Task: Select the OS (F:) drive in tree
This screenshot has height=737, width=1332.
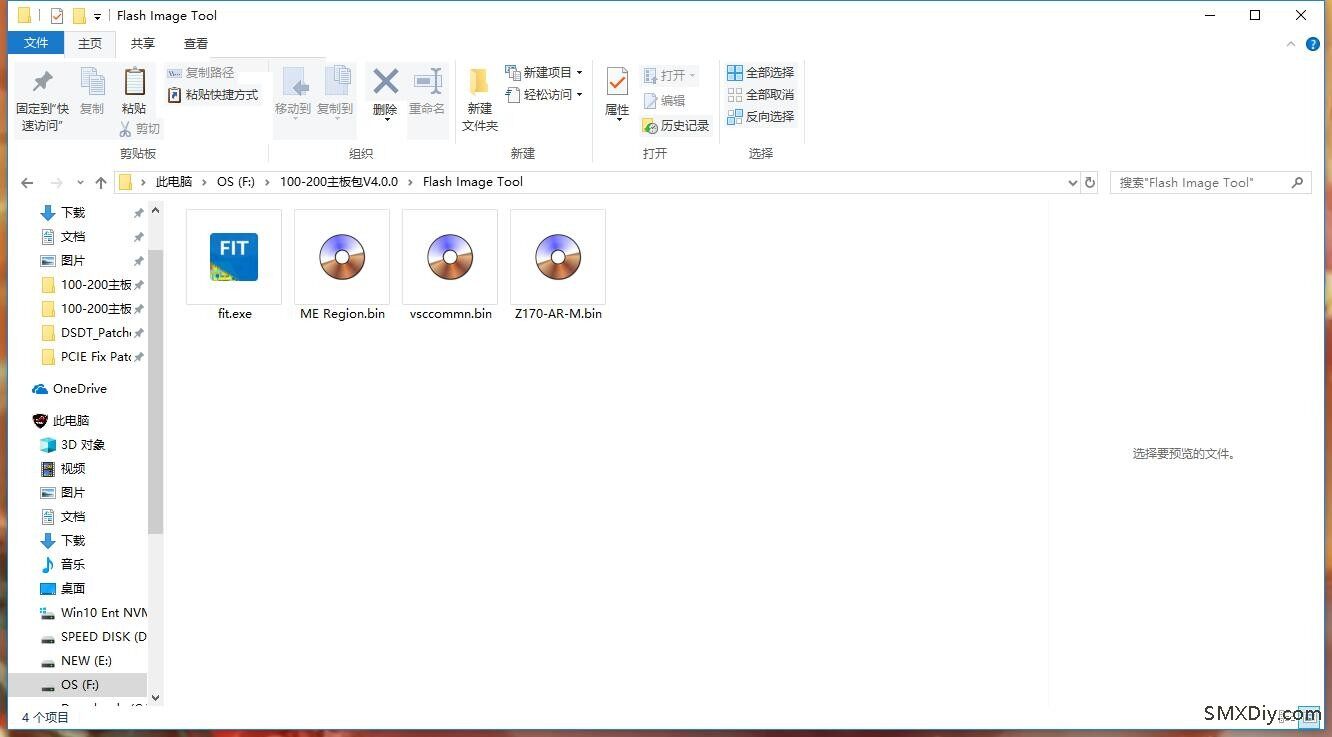Action: click(x=78, y=684)
